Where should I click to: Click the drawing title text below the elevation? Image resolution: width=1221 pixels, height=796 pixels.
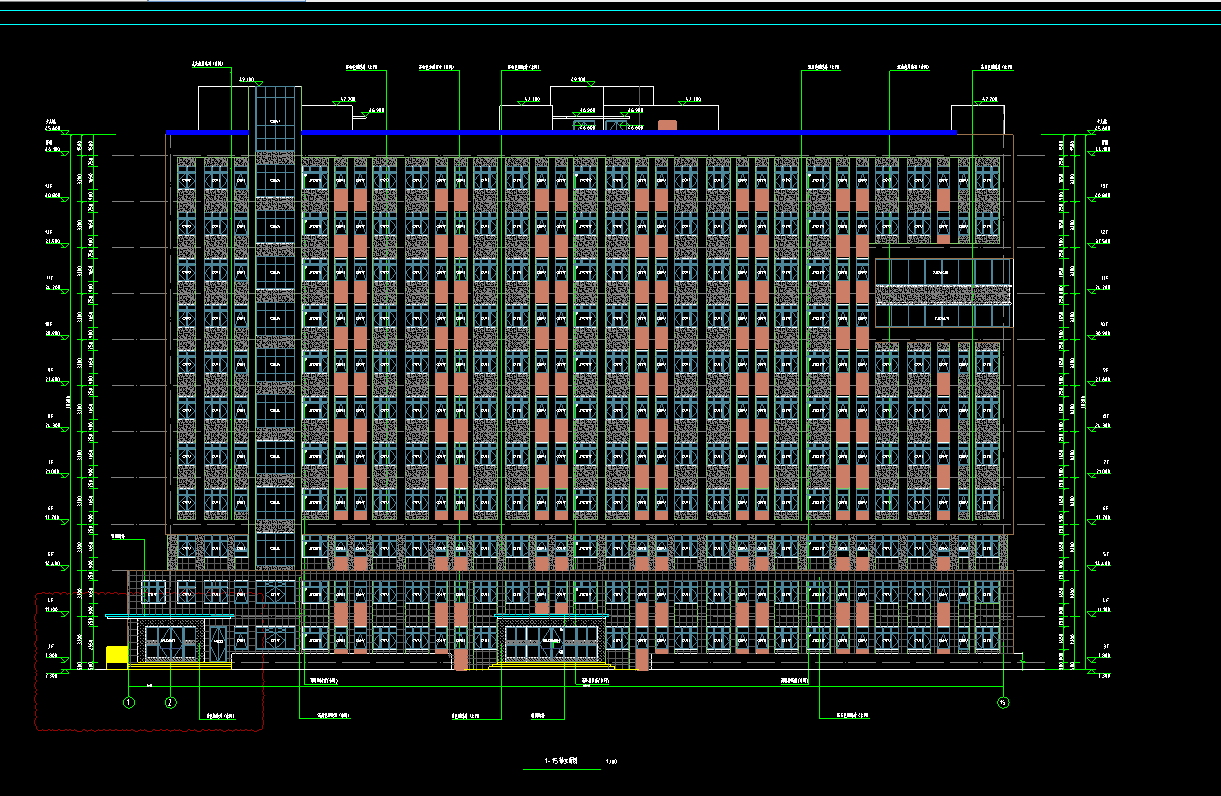pos(560,762)
